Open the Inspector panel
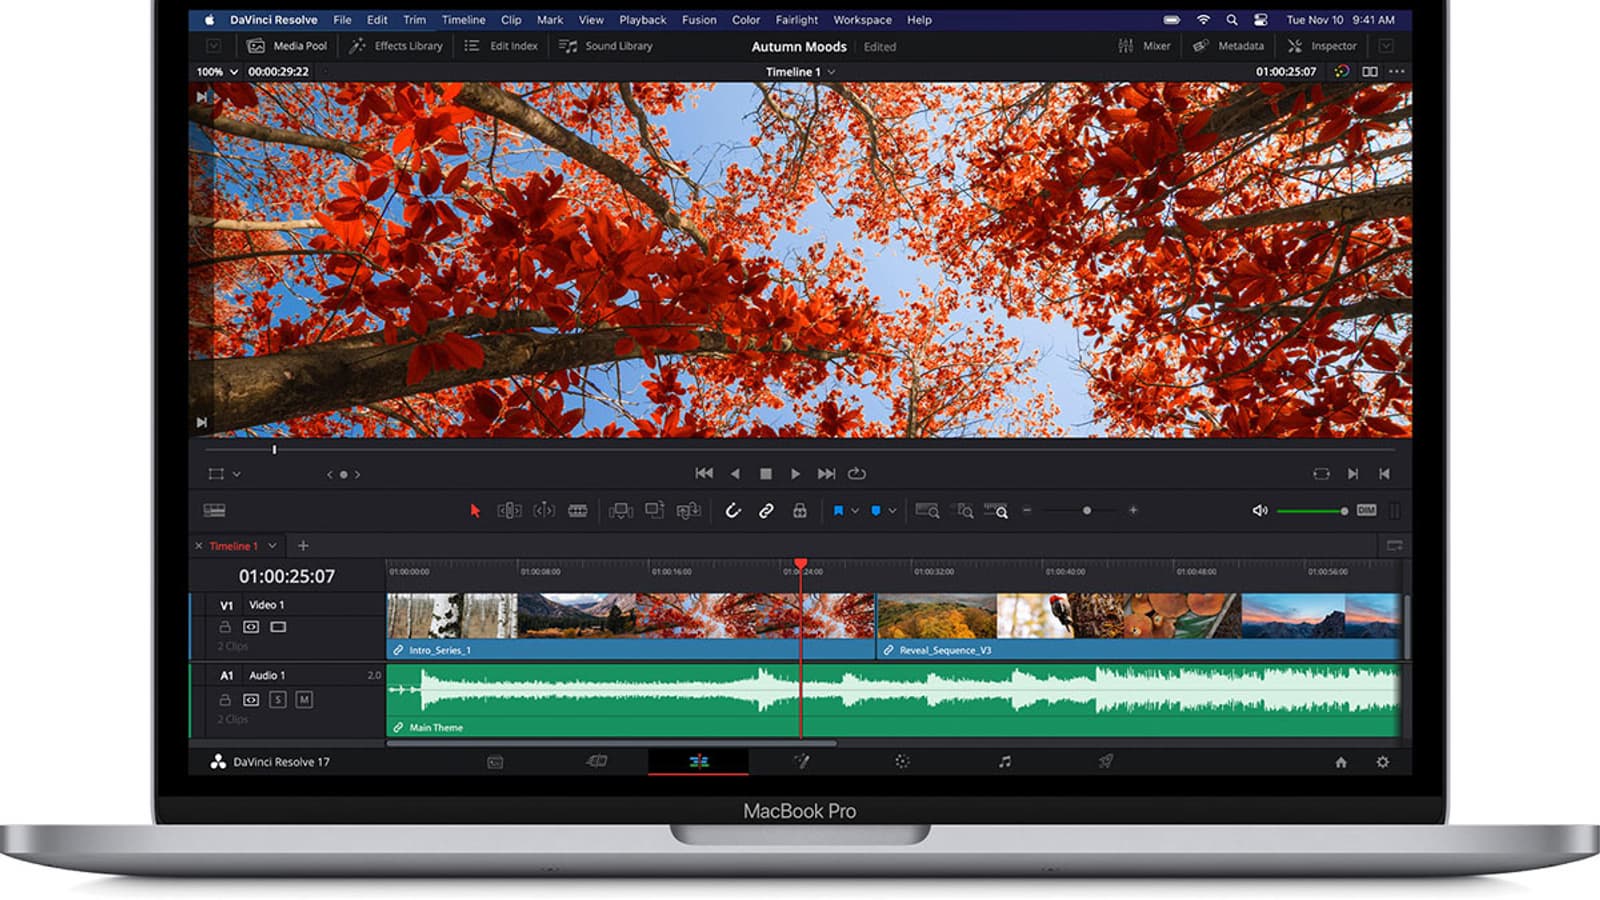 [1322, 46]
